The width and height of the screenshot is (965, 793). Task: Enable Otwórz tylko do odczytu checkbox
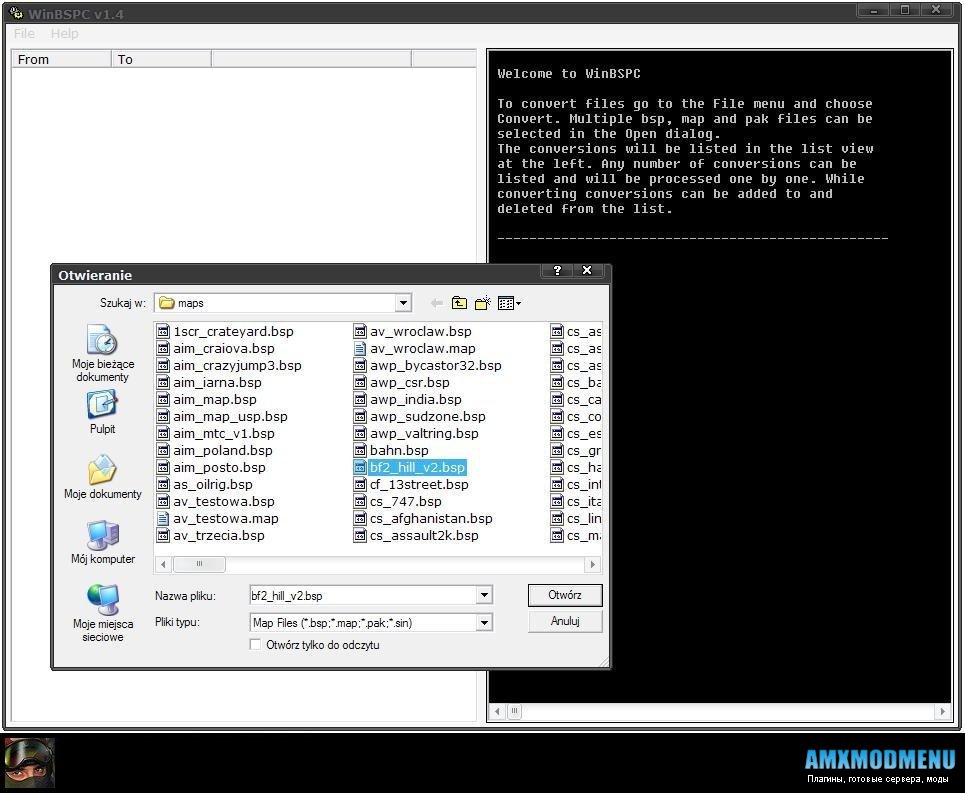pyautogui.click(x=255, y=645)
